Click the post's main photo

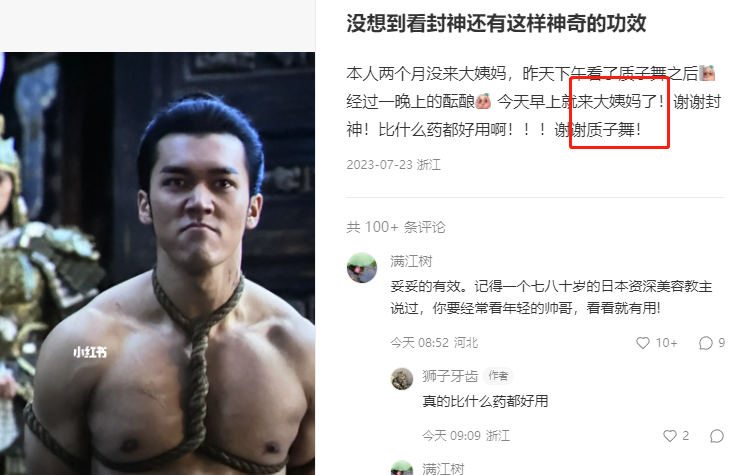tap(157, 263)
